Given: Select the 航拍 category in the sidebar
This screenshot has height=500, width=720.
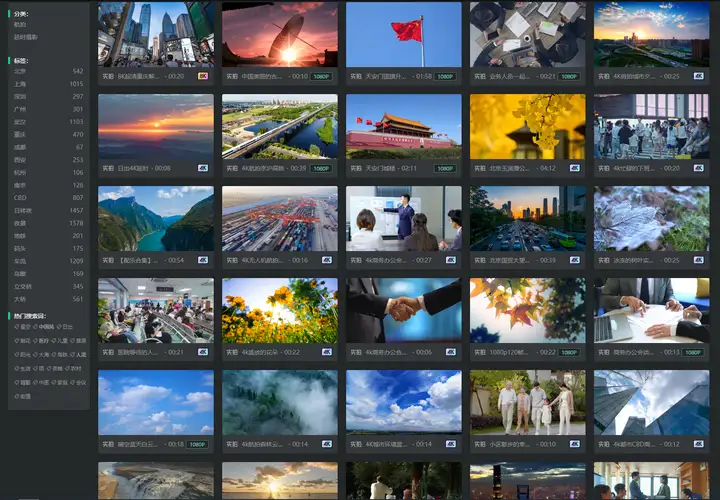Looking at the screenshot, I should click(x=20, y=24).
